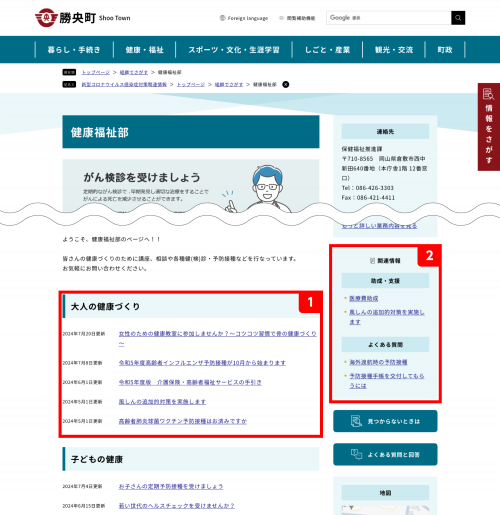Open the red 情報をさがす side tab
The image size is (500, 515).
click(x=489, y=127)
